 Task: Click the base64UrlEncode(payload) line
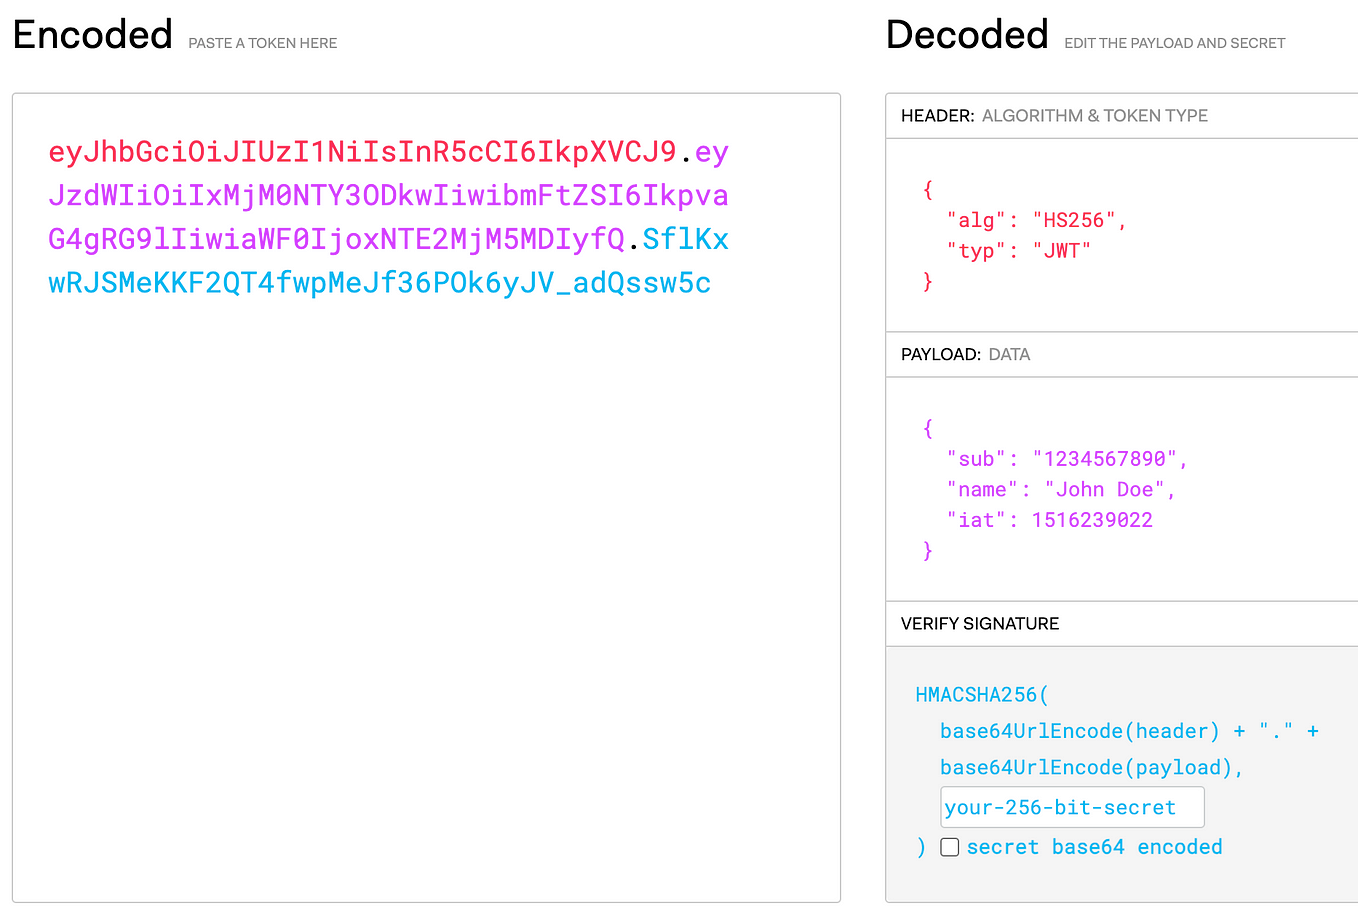pyautogui.click(x=1091, y=768)
